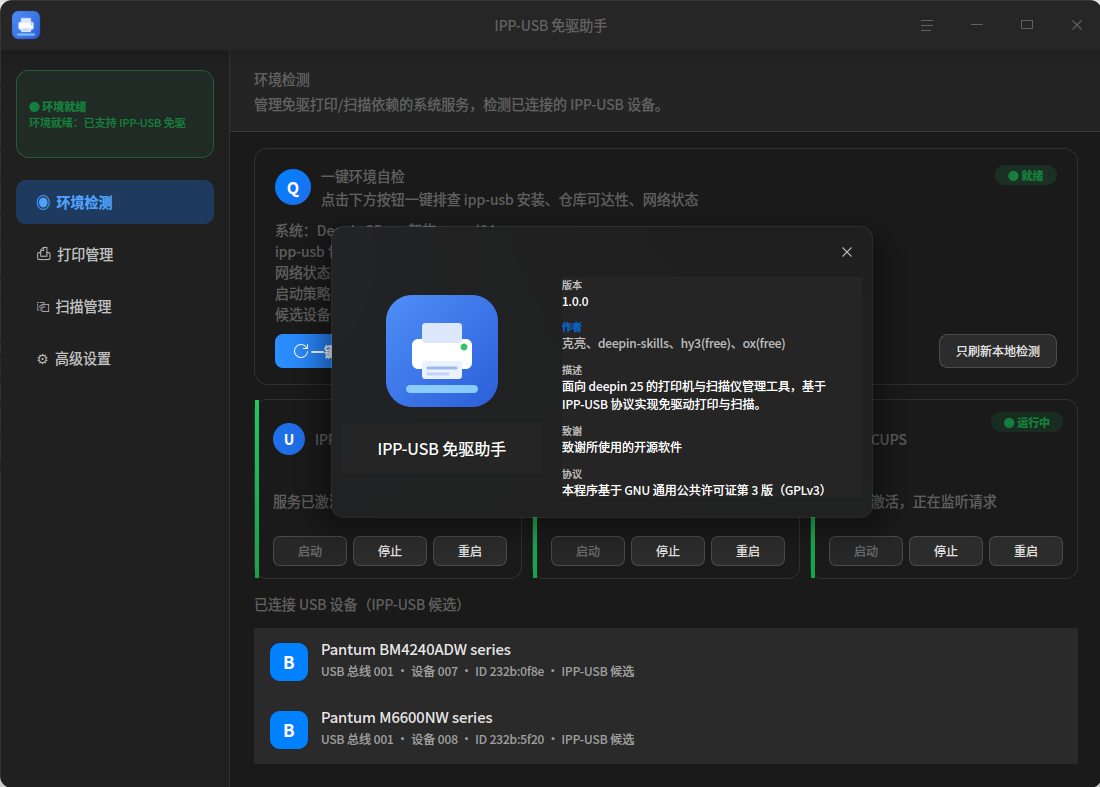This screenshot has width=1100, height=787.
Task: Click 启动 on the card with the U icon
Action: [310, 551]
